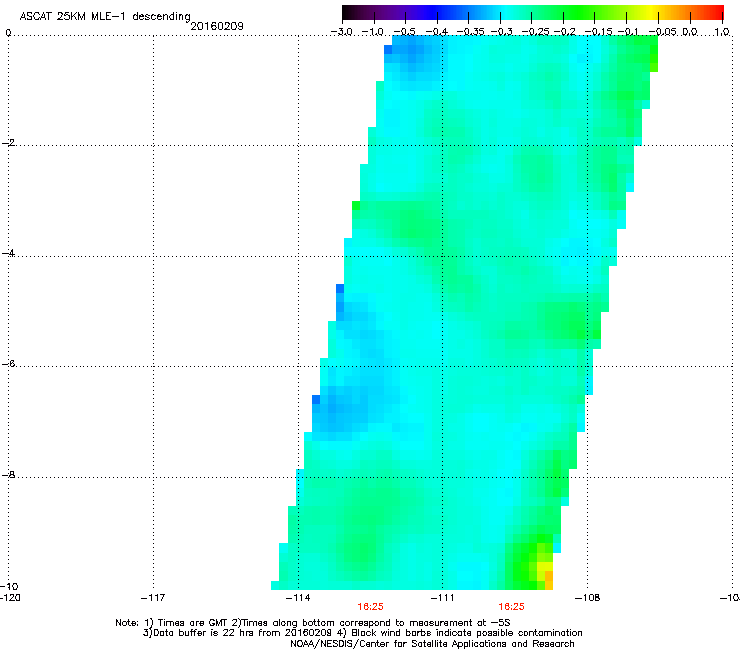This screenshot has width=740, height=650.
Task: Click the -0.35 color scale label
Action: tap(470, 32)
